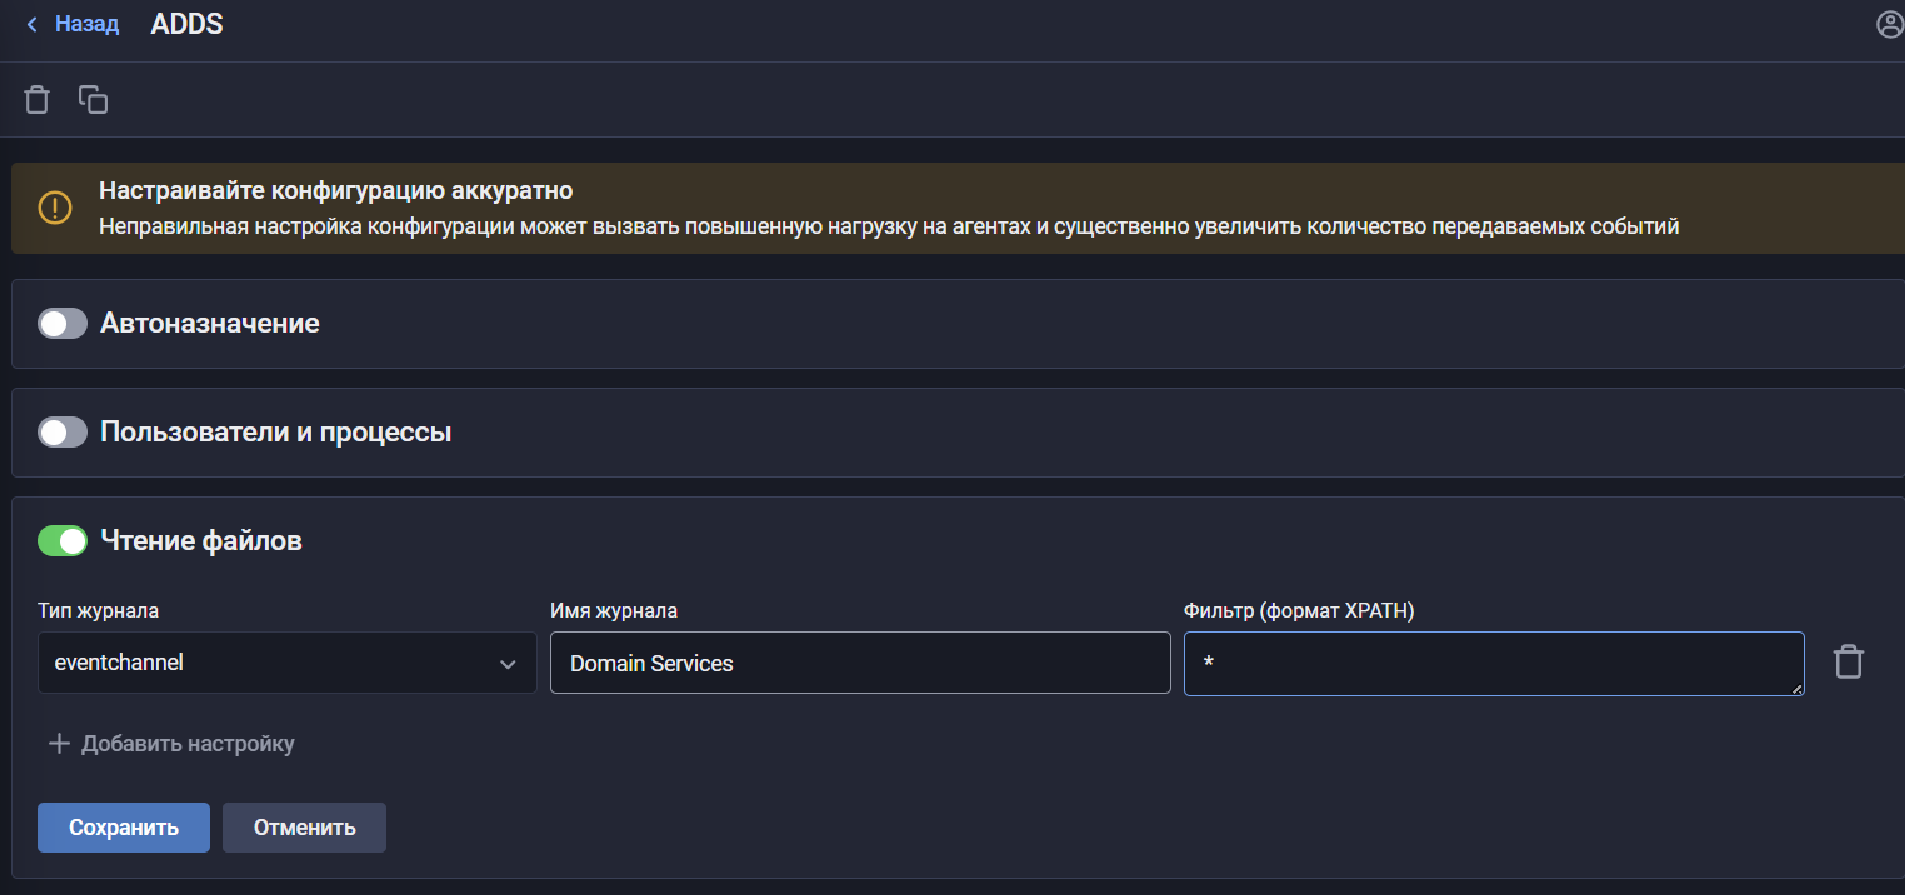Delete the ADDS configuration with toolbar trash icon
This screenshot has height=895, width=1905.
pos(37,100)
